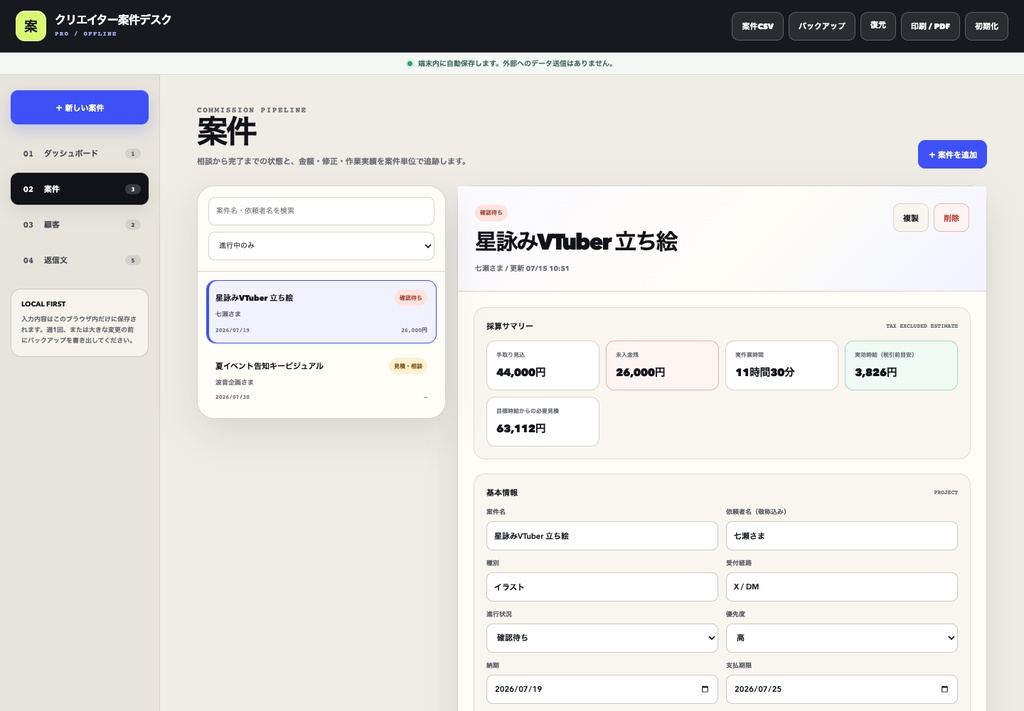Click the 見積・相談 badge on list card

point(408,366)
